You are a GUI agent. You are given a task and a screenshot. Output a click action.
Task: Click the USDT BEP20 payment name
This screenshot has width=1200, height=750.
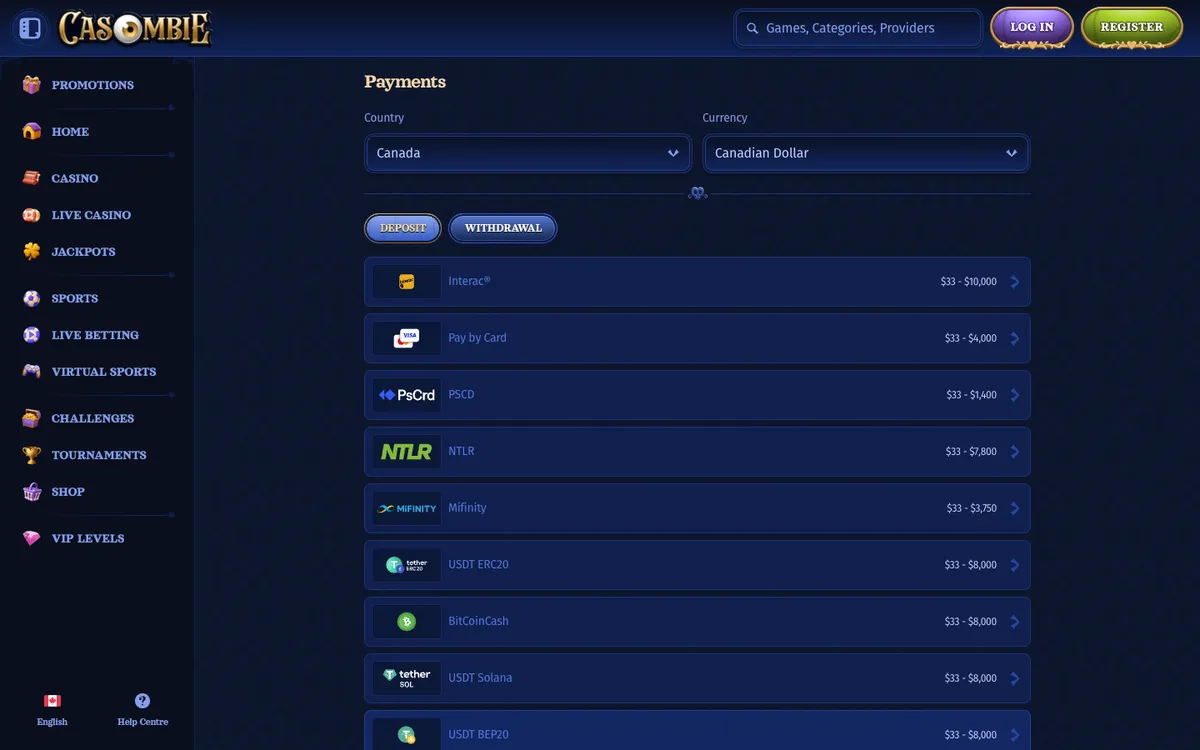coord(478,734)
